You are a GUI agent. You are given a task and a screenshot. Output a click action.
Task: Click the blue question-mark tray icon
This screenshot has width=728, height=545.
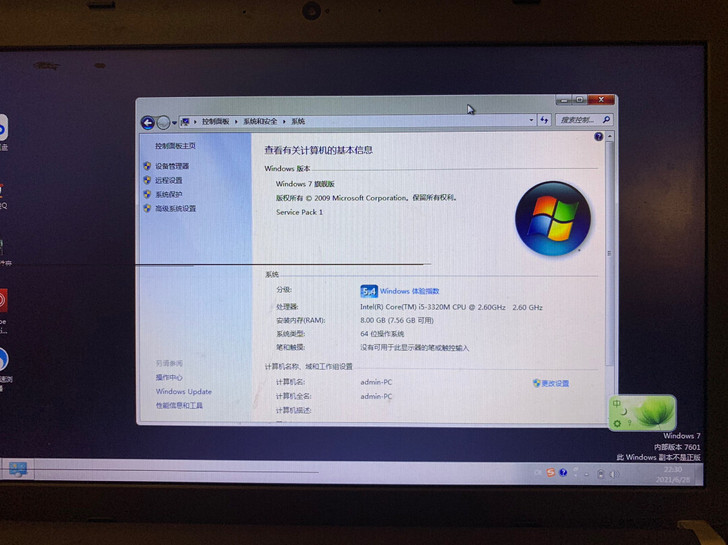click(563, 473)
